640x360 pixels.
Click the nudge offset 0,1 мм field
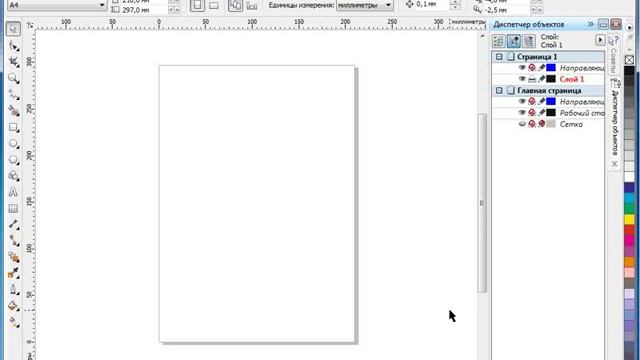coord(432,4)
